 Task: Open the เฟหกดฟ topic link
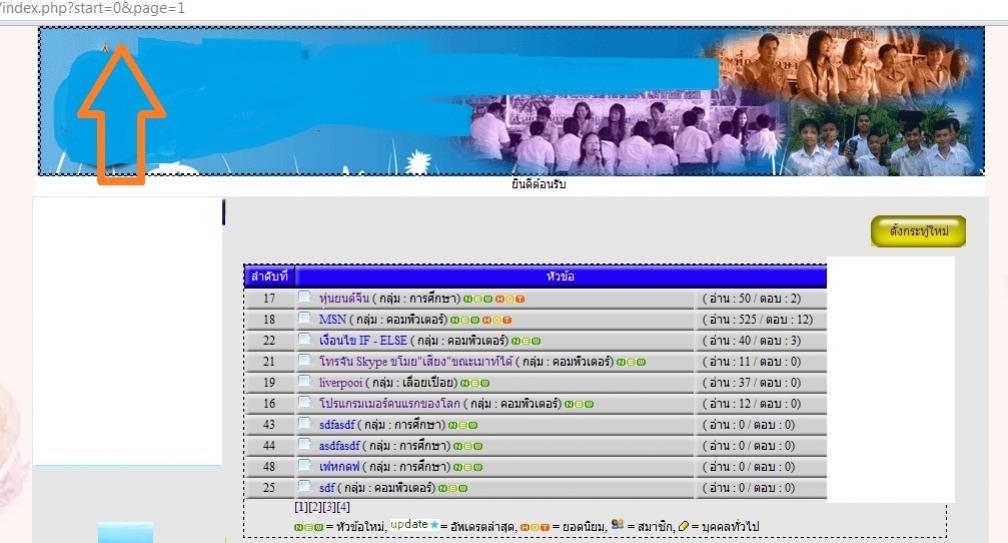pyautogui.click(x=339, y=467)
